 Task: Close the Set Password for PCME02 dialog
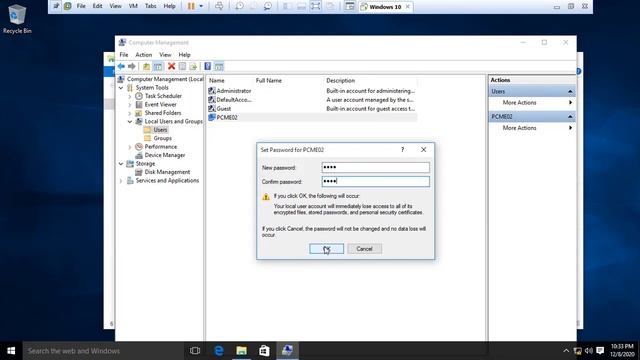coord(424,150)
